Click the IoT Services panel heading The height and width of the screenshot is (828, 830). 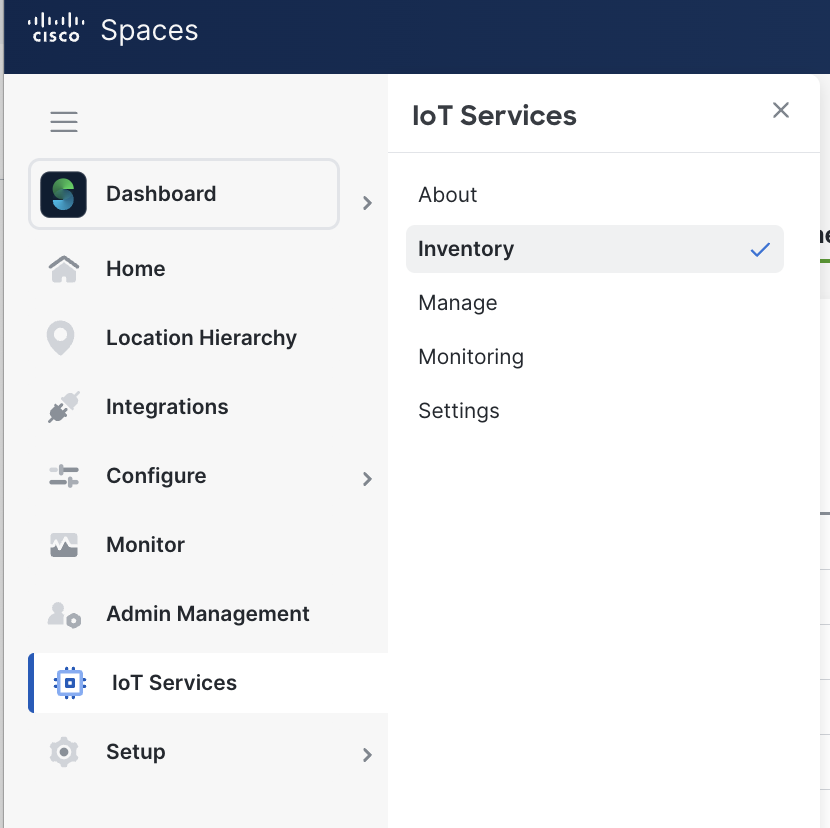point(494,115)
